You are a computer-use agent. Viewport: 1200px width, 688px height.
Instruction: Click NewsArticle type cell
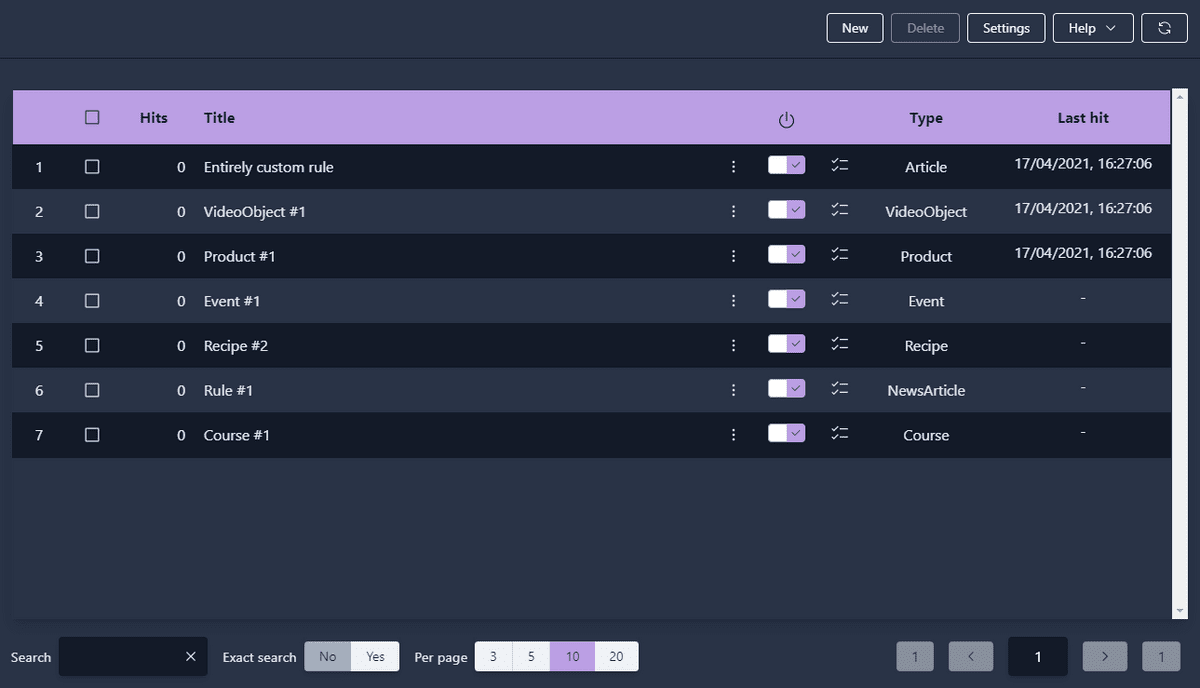click(x=926, y=390)
